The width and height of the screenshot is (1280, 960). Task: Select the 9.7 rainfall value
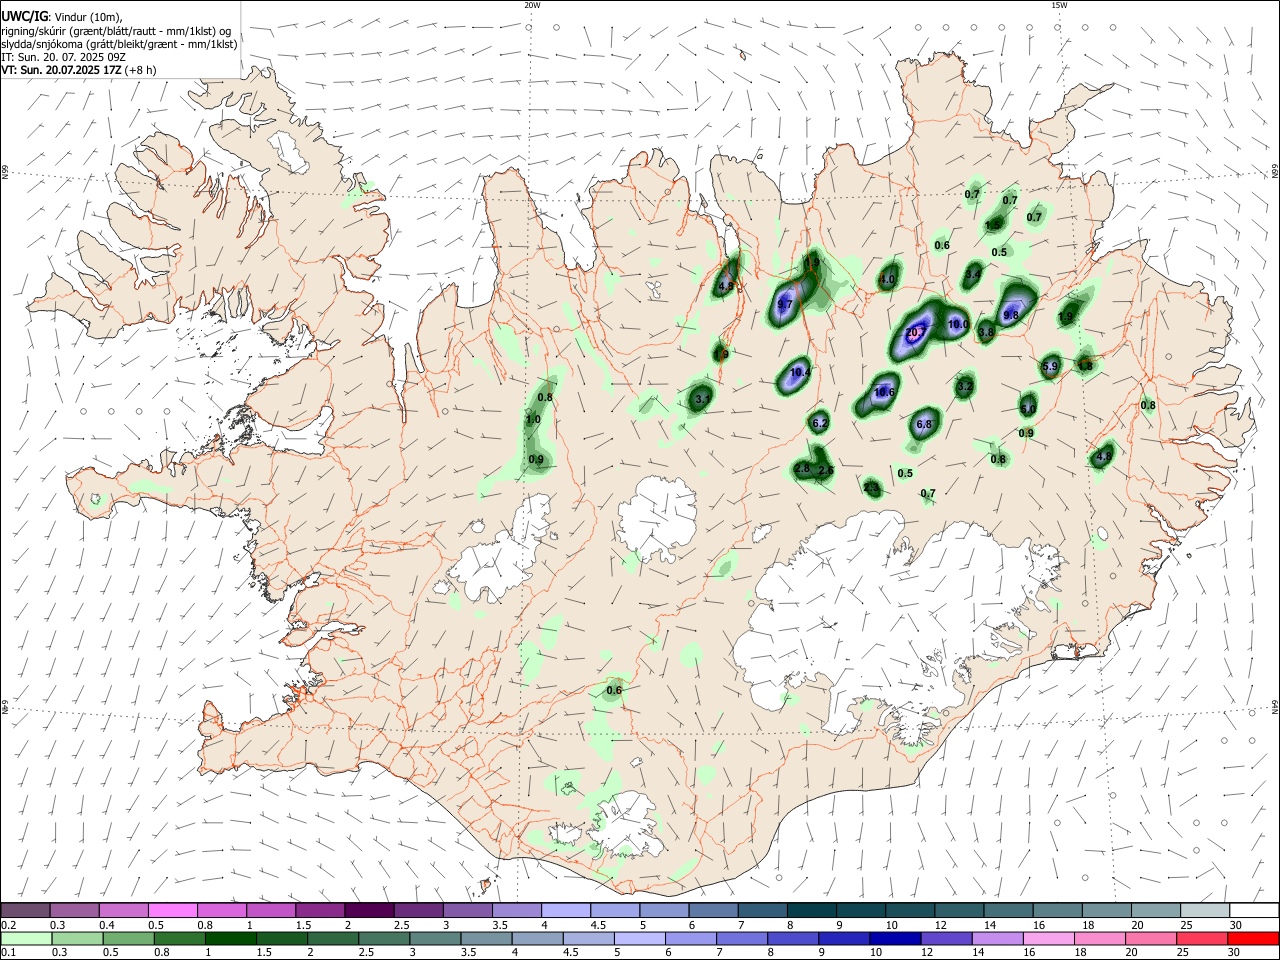click(785, 304)
